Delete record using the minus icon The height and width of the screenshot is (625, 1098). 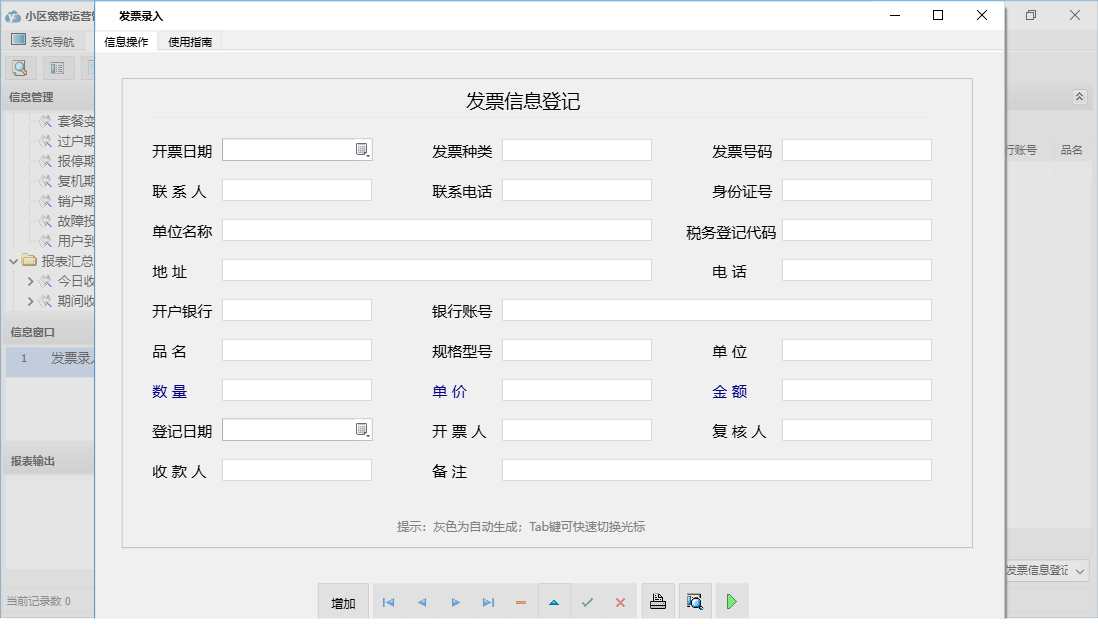tap(520, 601)
